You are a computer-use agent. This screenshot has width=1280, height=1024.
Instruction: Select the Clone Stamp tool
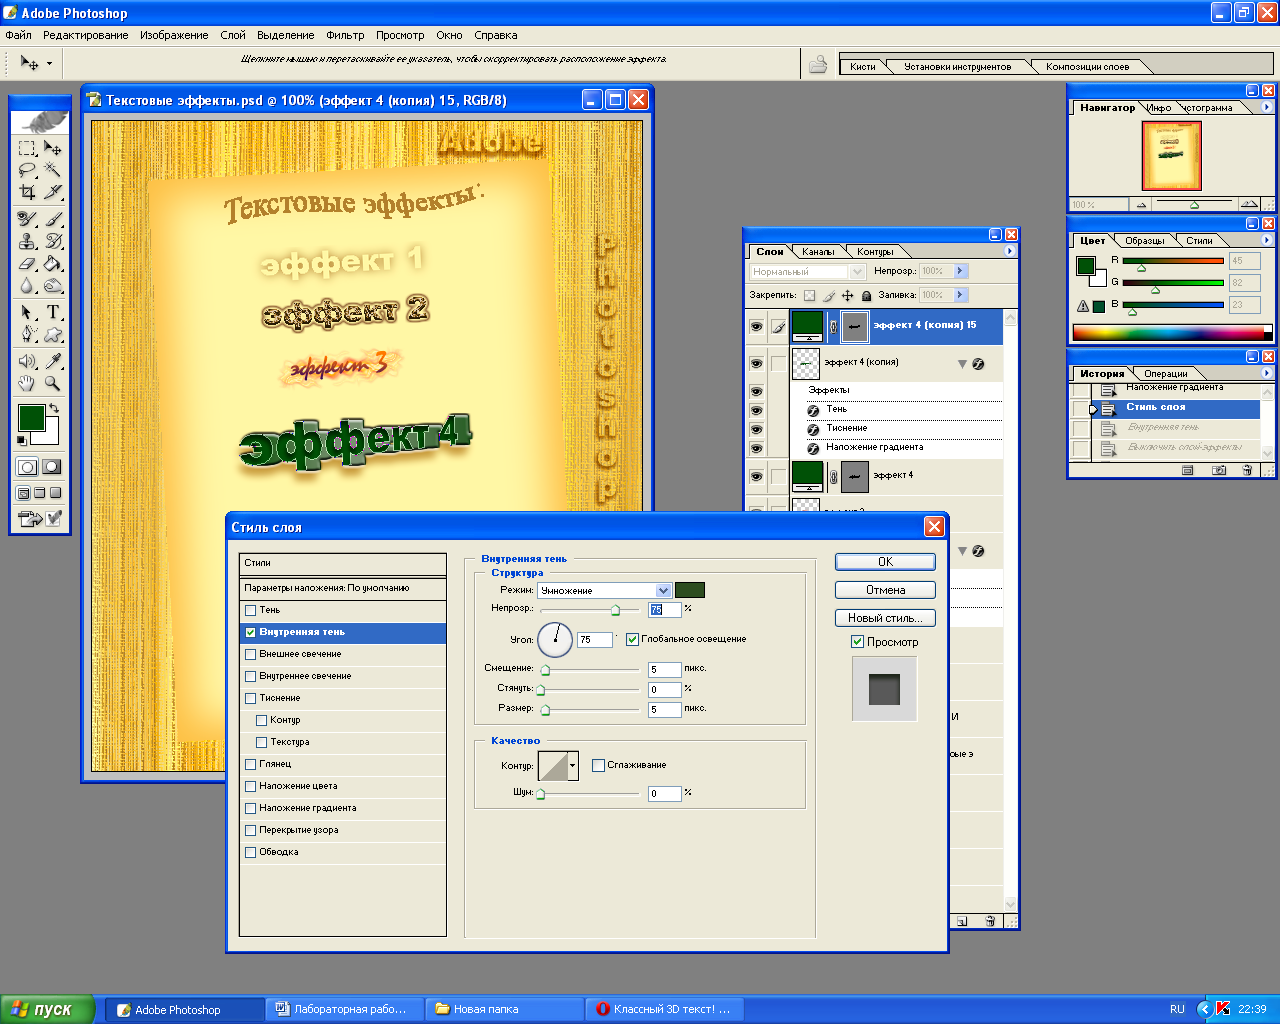pos(27,241)
